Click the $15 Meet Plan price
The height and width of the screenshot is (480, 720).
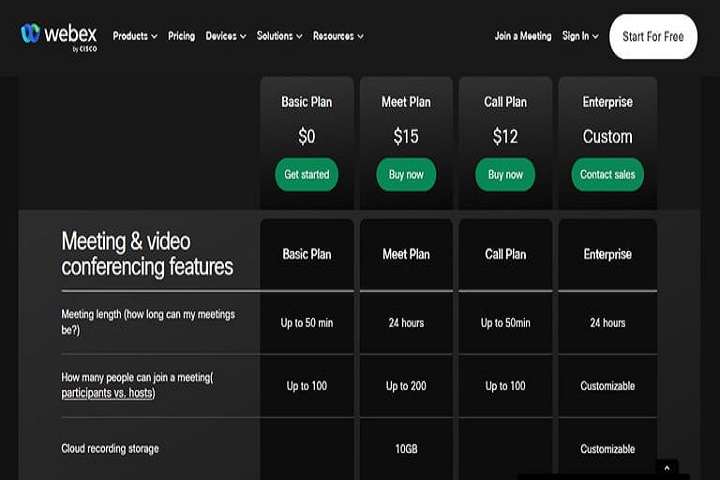click(x=406, y=136)
